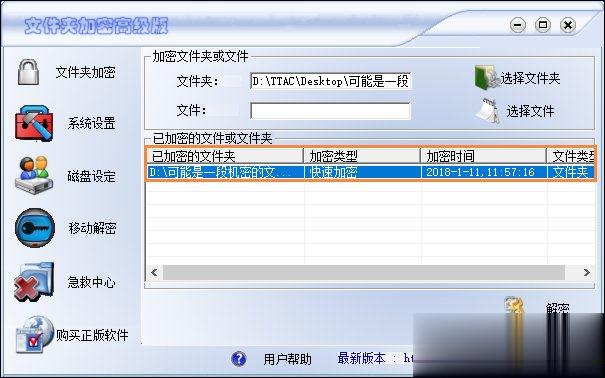Click the green folder select-folder icon
The image size is (605, 378).
(x=486, y=78)
